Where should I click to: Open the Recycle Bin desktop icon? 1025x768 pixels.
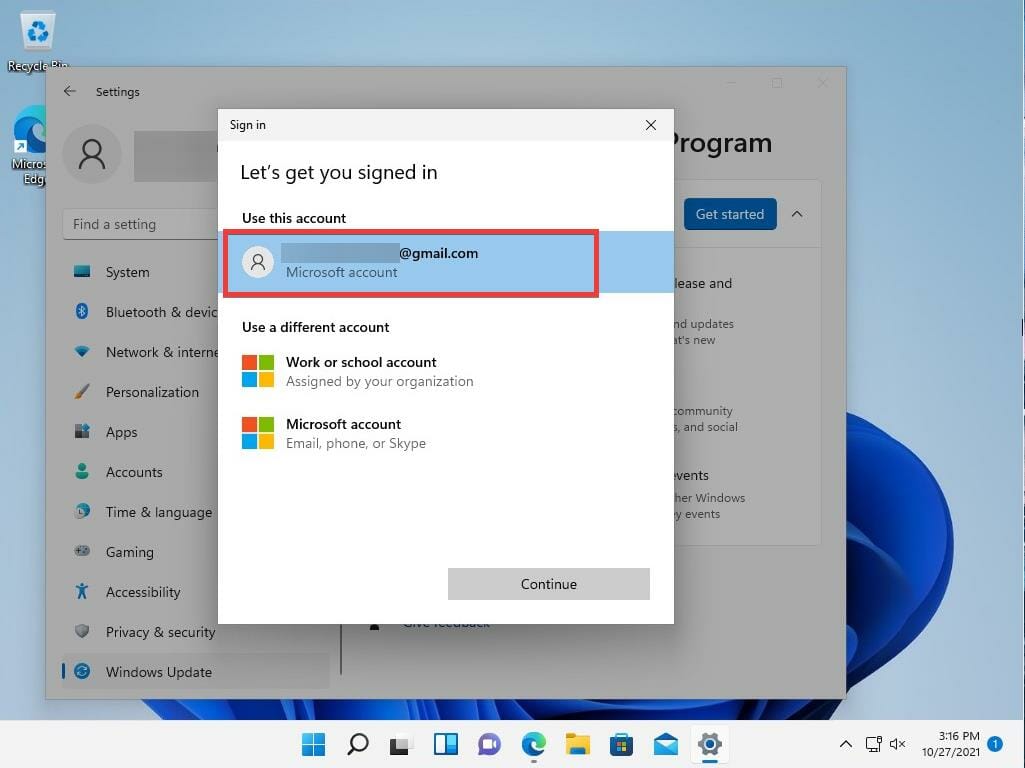[x=37, y=41]
